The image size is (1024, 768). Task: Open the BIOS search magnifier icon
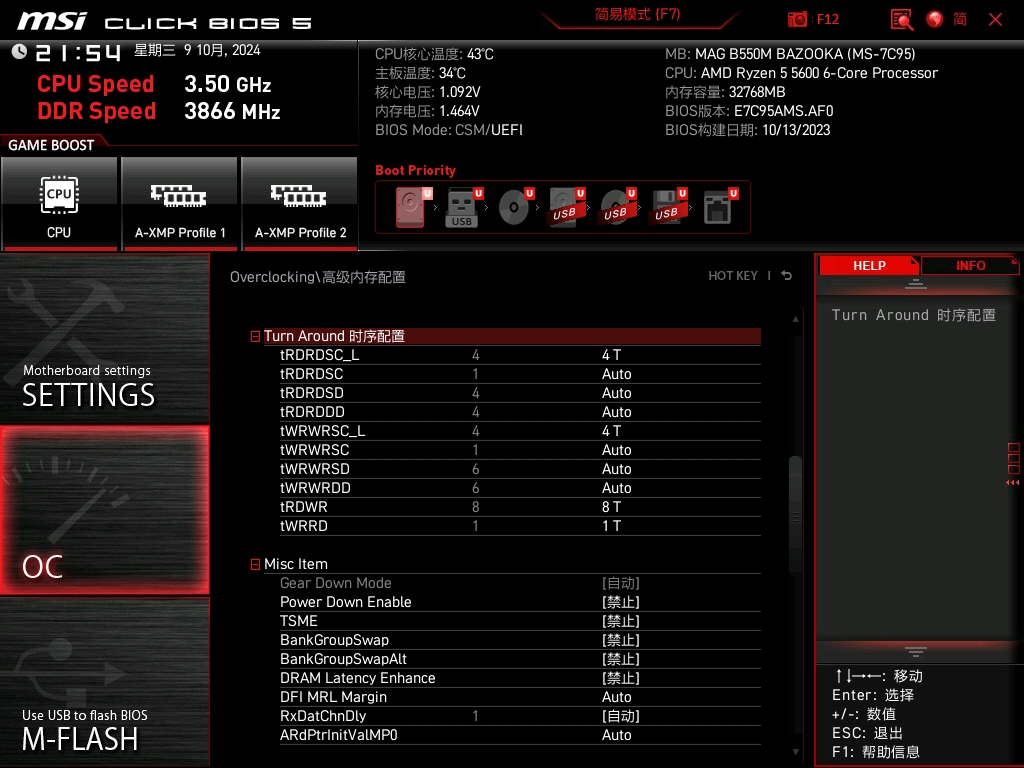[902, 20]
